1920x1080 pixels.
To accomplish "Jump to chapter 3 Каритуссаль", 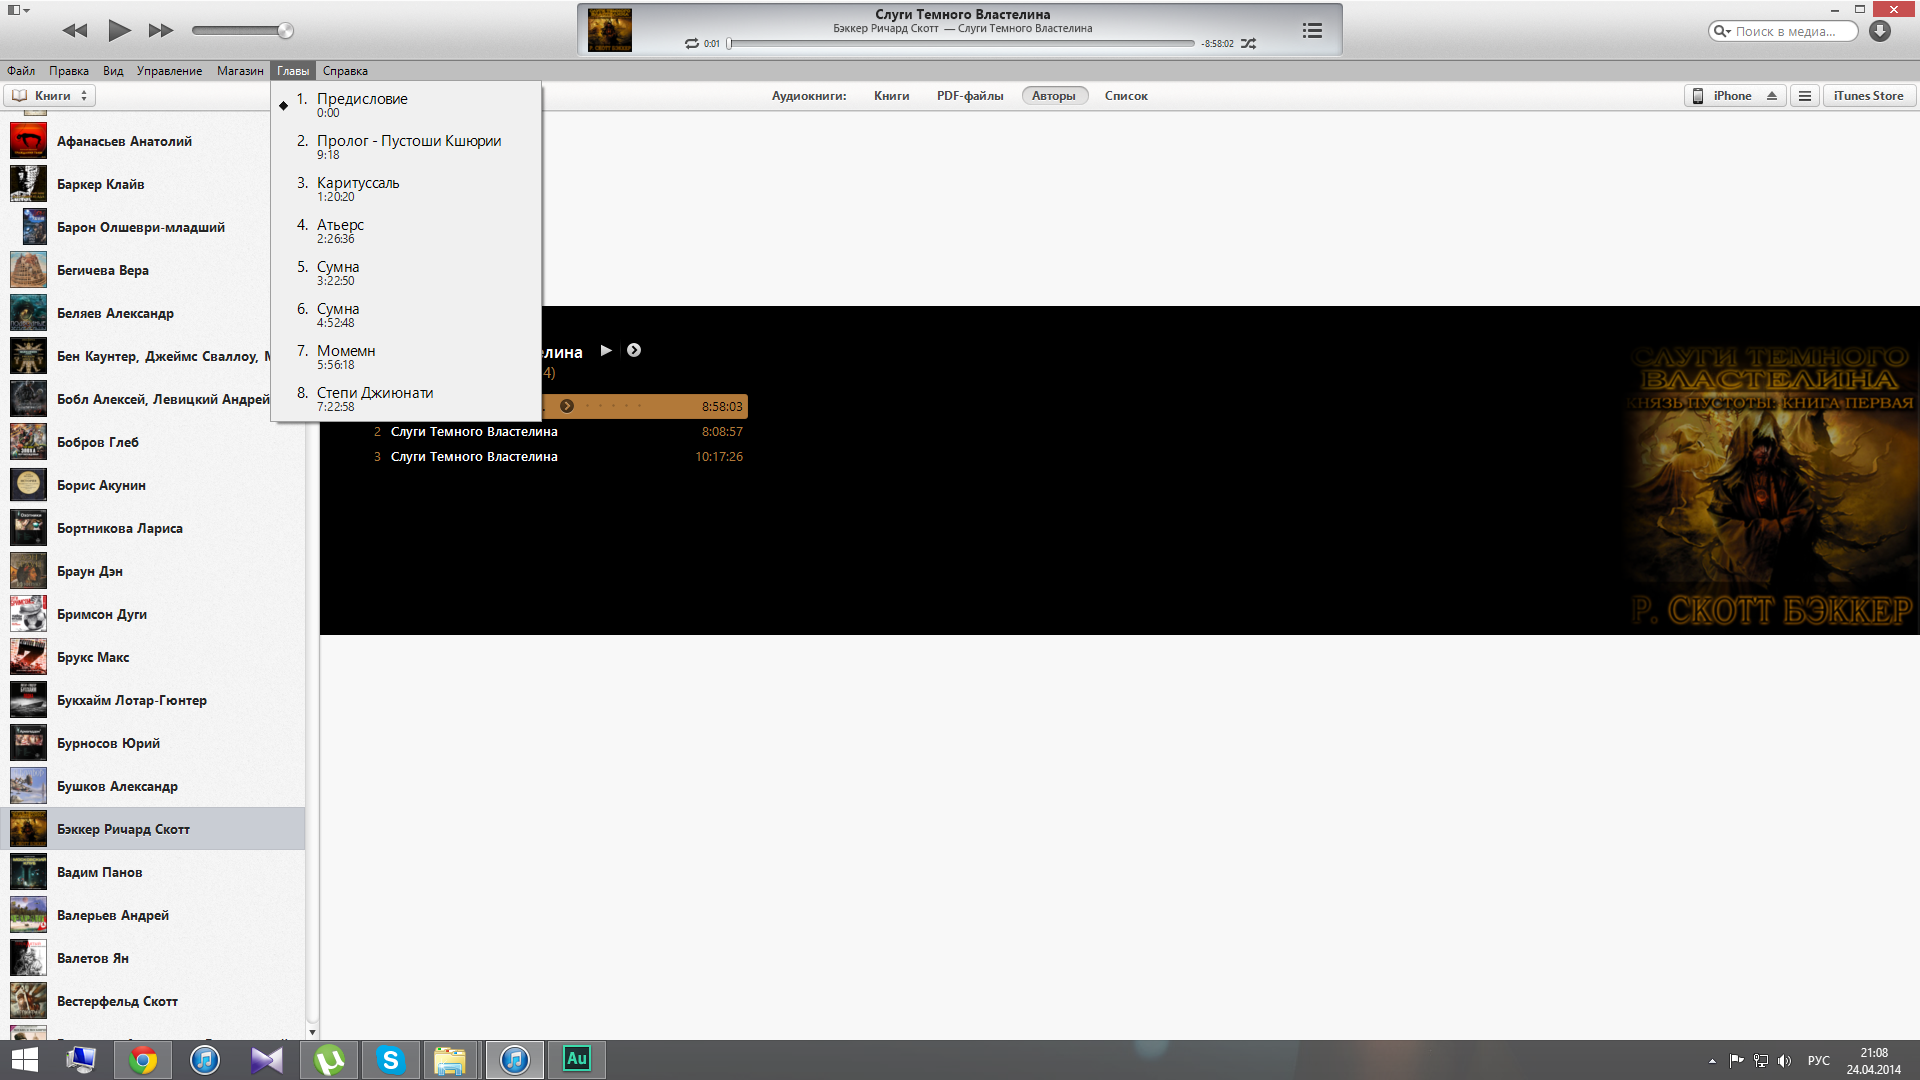I will [x=406, y=189].
